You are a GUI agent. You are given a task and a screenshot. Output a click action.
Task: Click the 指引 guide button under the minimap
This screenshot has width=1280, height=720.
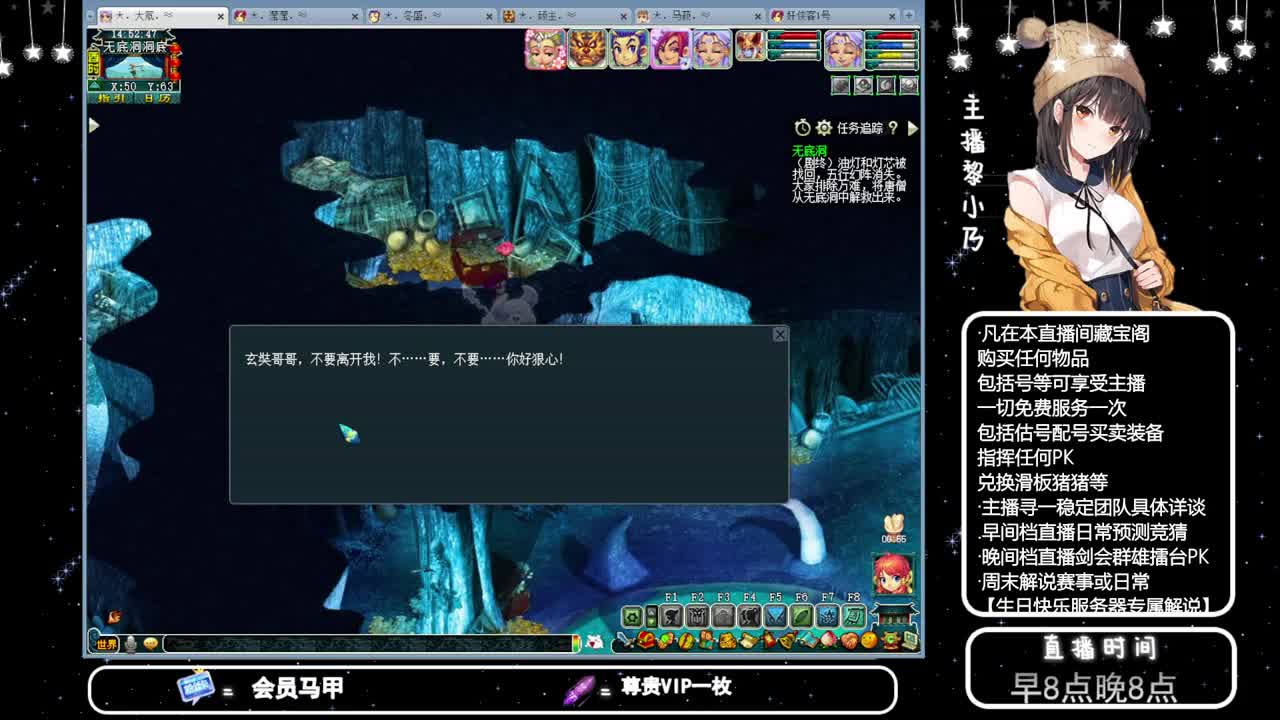[112, 98]
